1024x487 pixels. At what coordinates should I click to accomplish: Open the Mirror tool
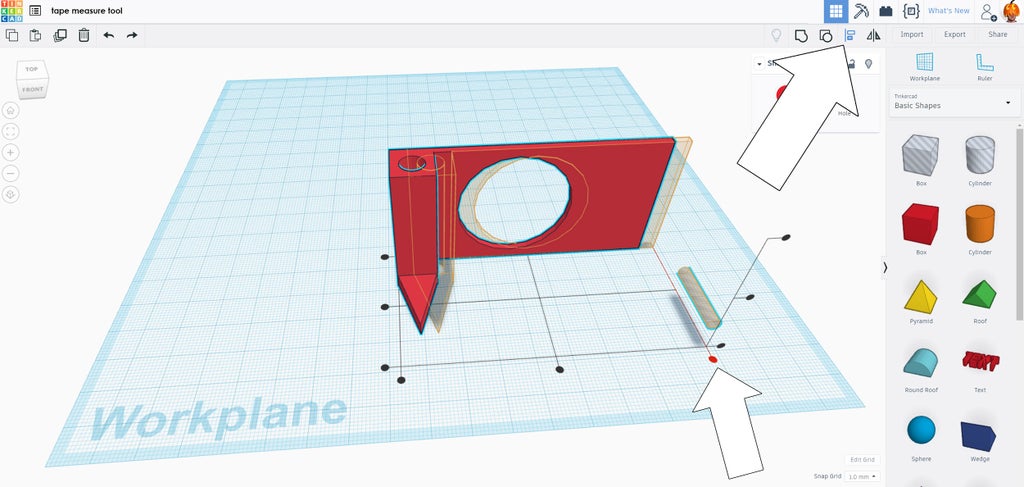pyautogui.click(x=873, y=35)
